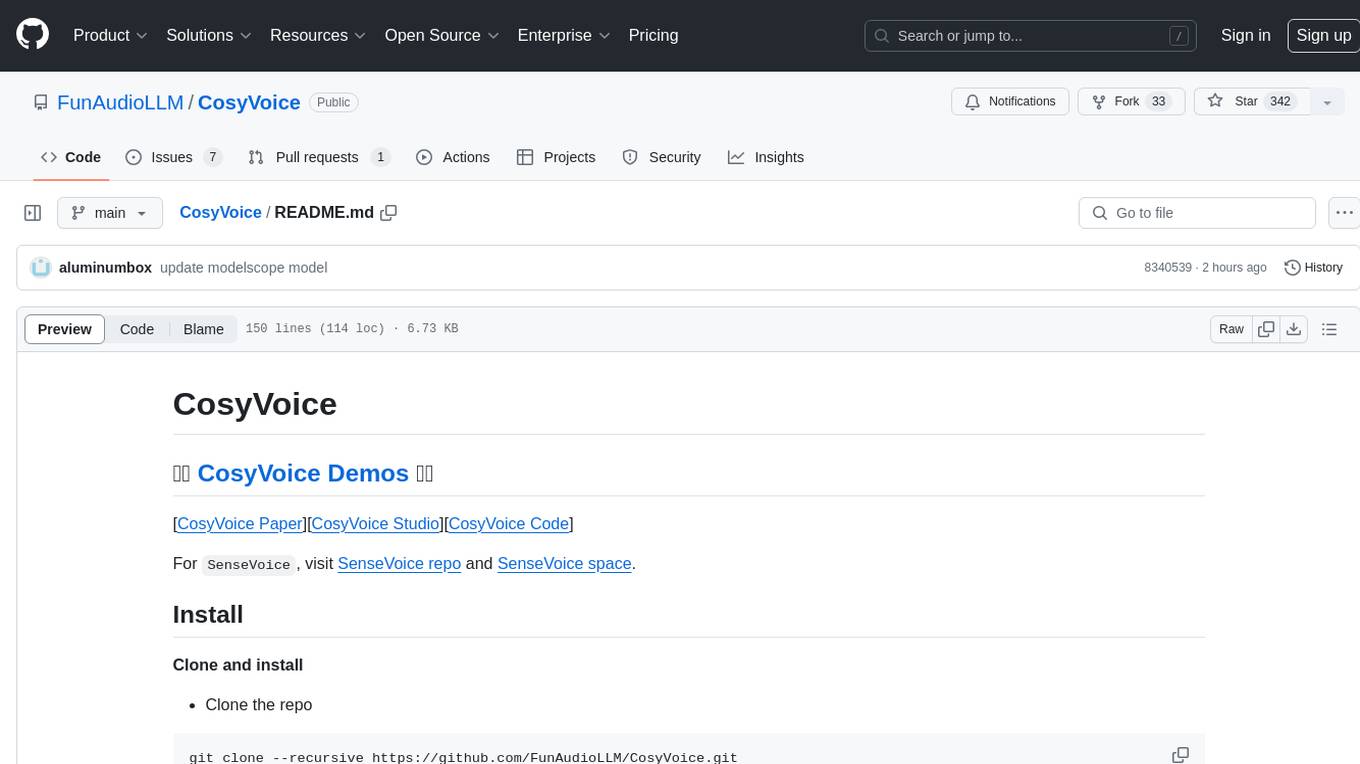Open the main branch selector
Viewport: 1360px width, 764px height.
coord(110,213)
